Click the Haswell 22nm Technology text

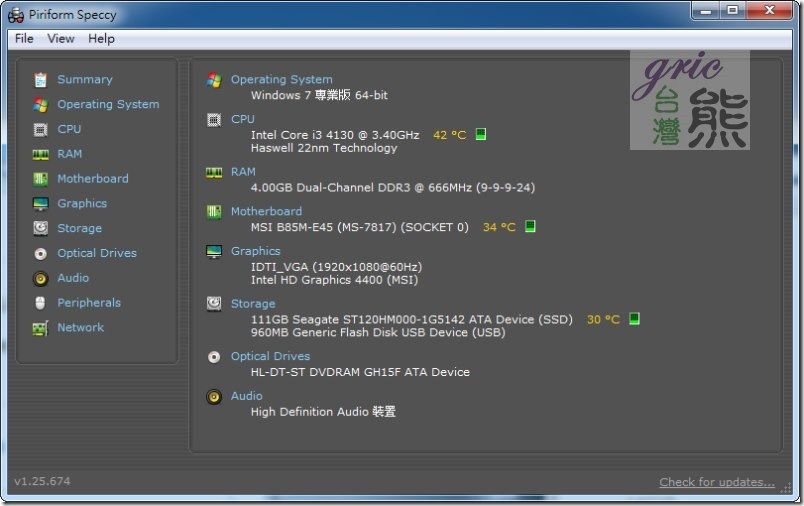pyautogui.click(x=324, y=148)
